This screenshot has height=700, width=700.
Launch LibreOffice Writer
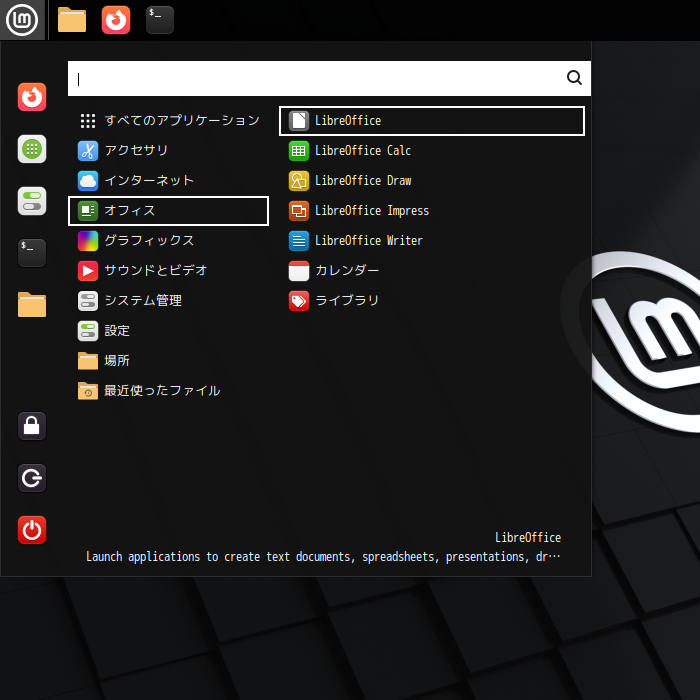[432, 241]
